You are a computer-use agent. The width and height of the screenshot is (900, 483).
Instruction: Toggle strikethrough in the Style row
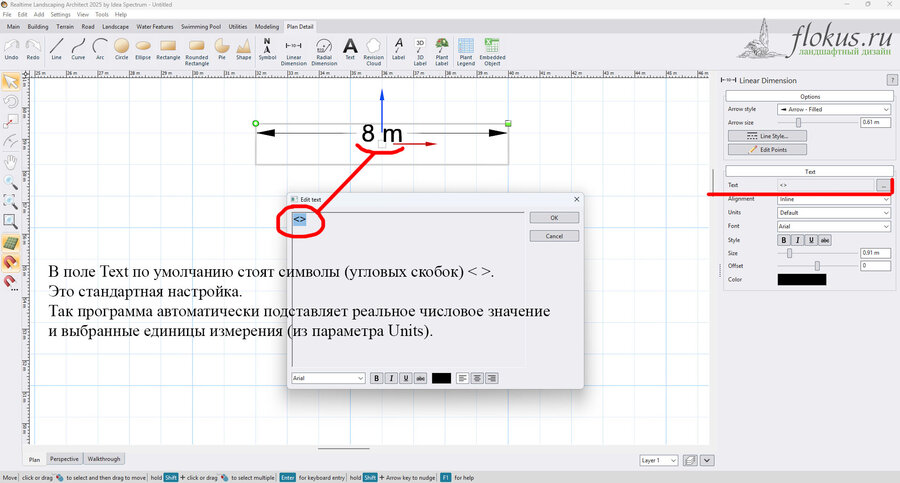(825, 240)
